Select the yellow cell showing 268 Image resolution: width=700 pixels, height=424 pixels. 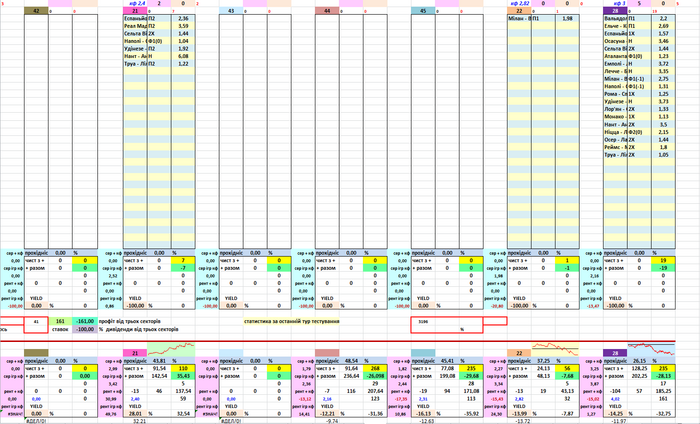pyautogui.click(x=375, y=369)
